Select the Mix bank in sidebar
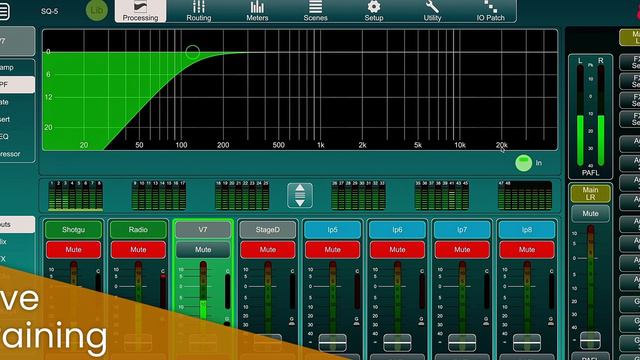The width and height of the screenshot is (640, 360). click(17, 242)
